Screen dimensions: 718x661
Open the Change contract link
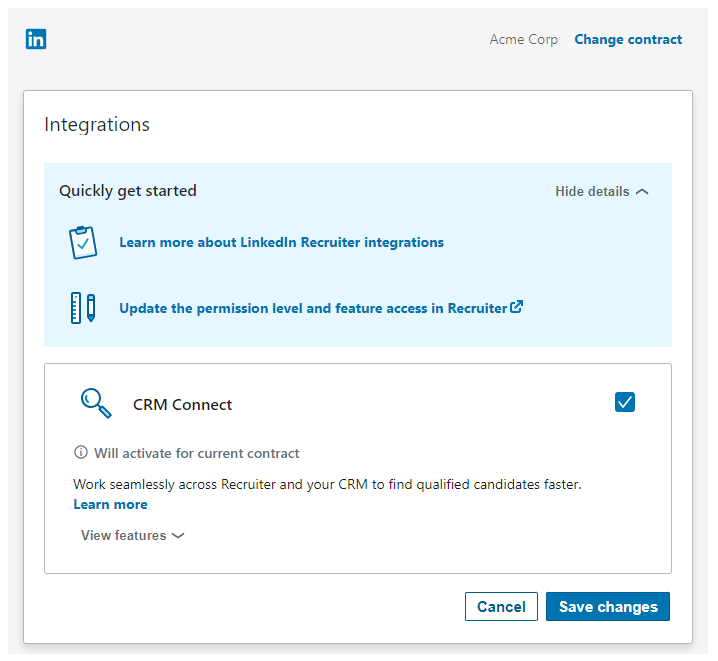[x=628, y=39]
